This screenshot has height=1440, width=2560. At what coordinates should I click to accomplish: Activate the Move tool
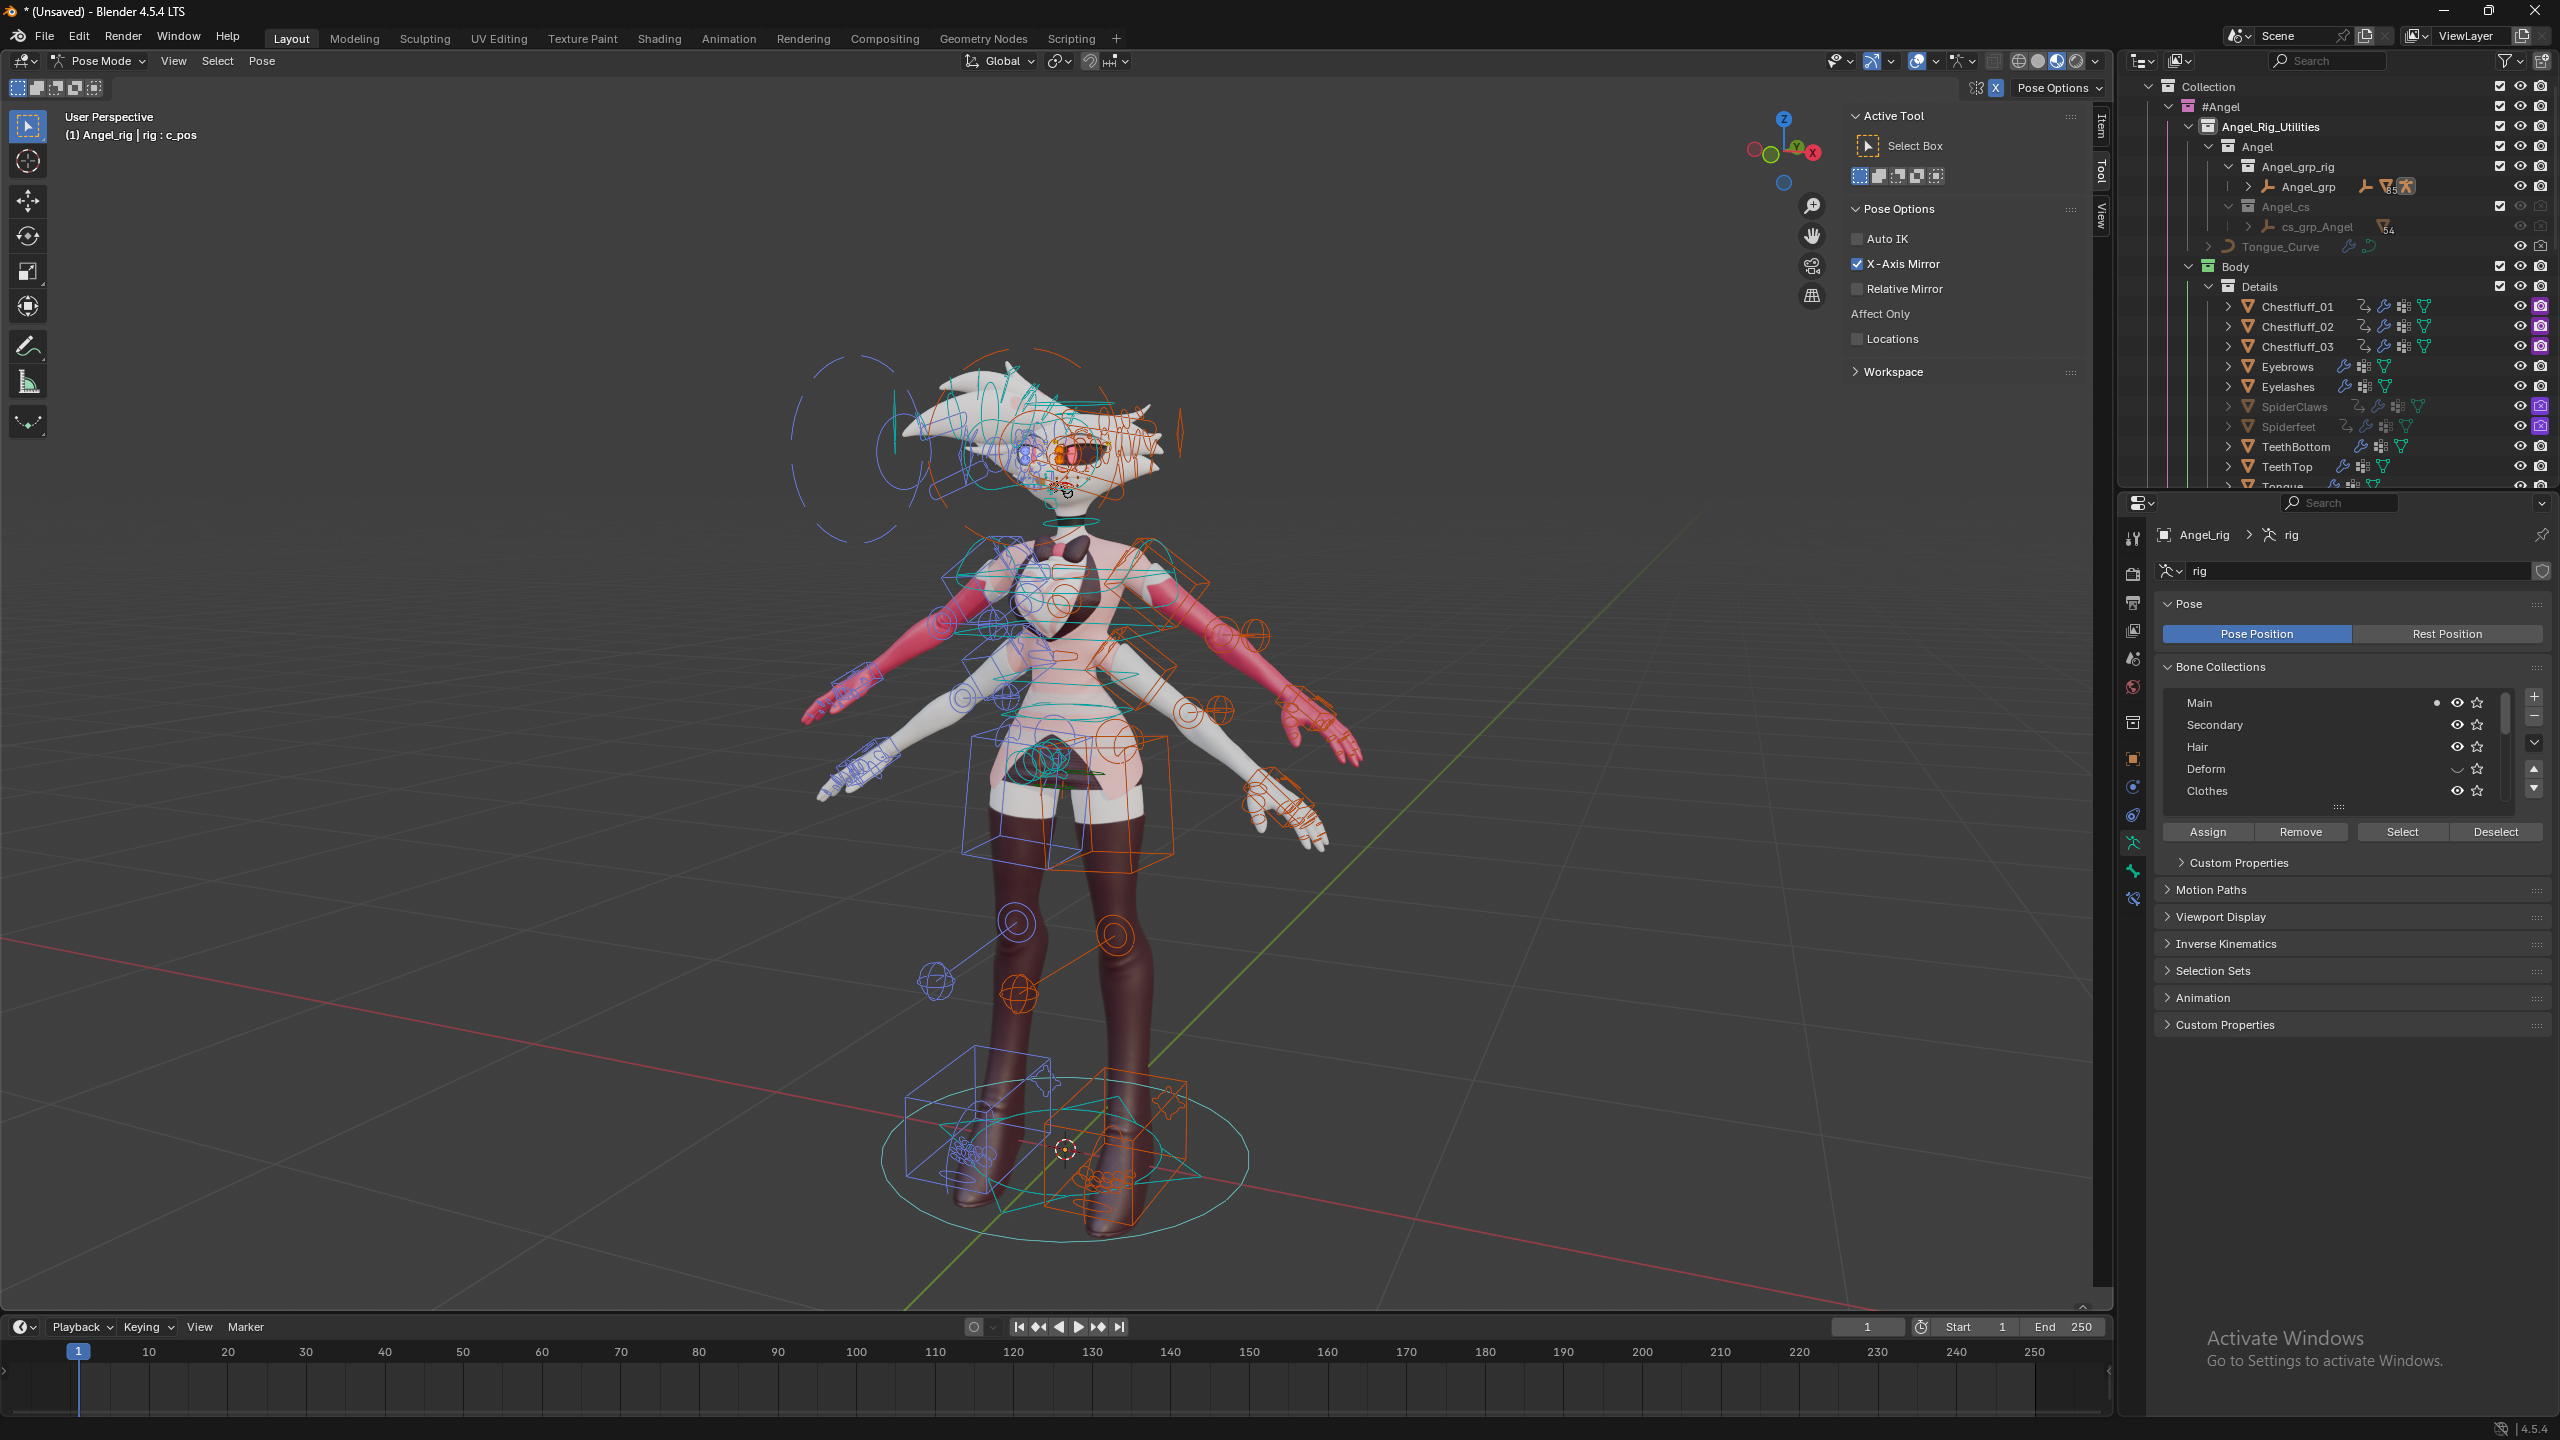(x=28, y=201)
